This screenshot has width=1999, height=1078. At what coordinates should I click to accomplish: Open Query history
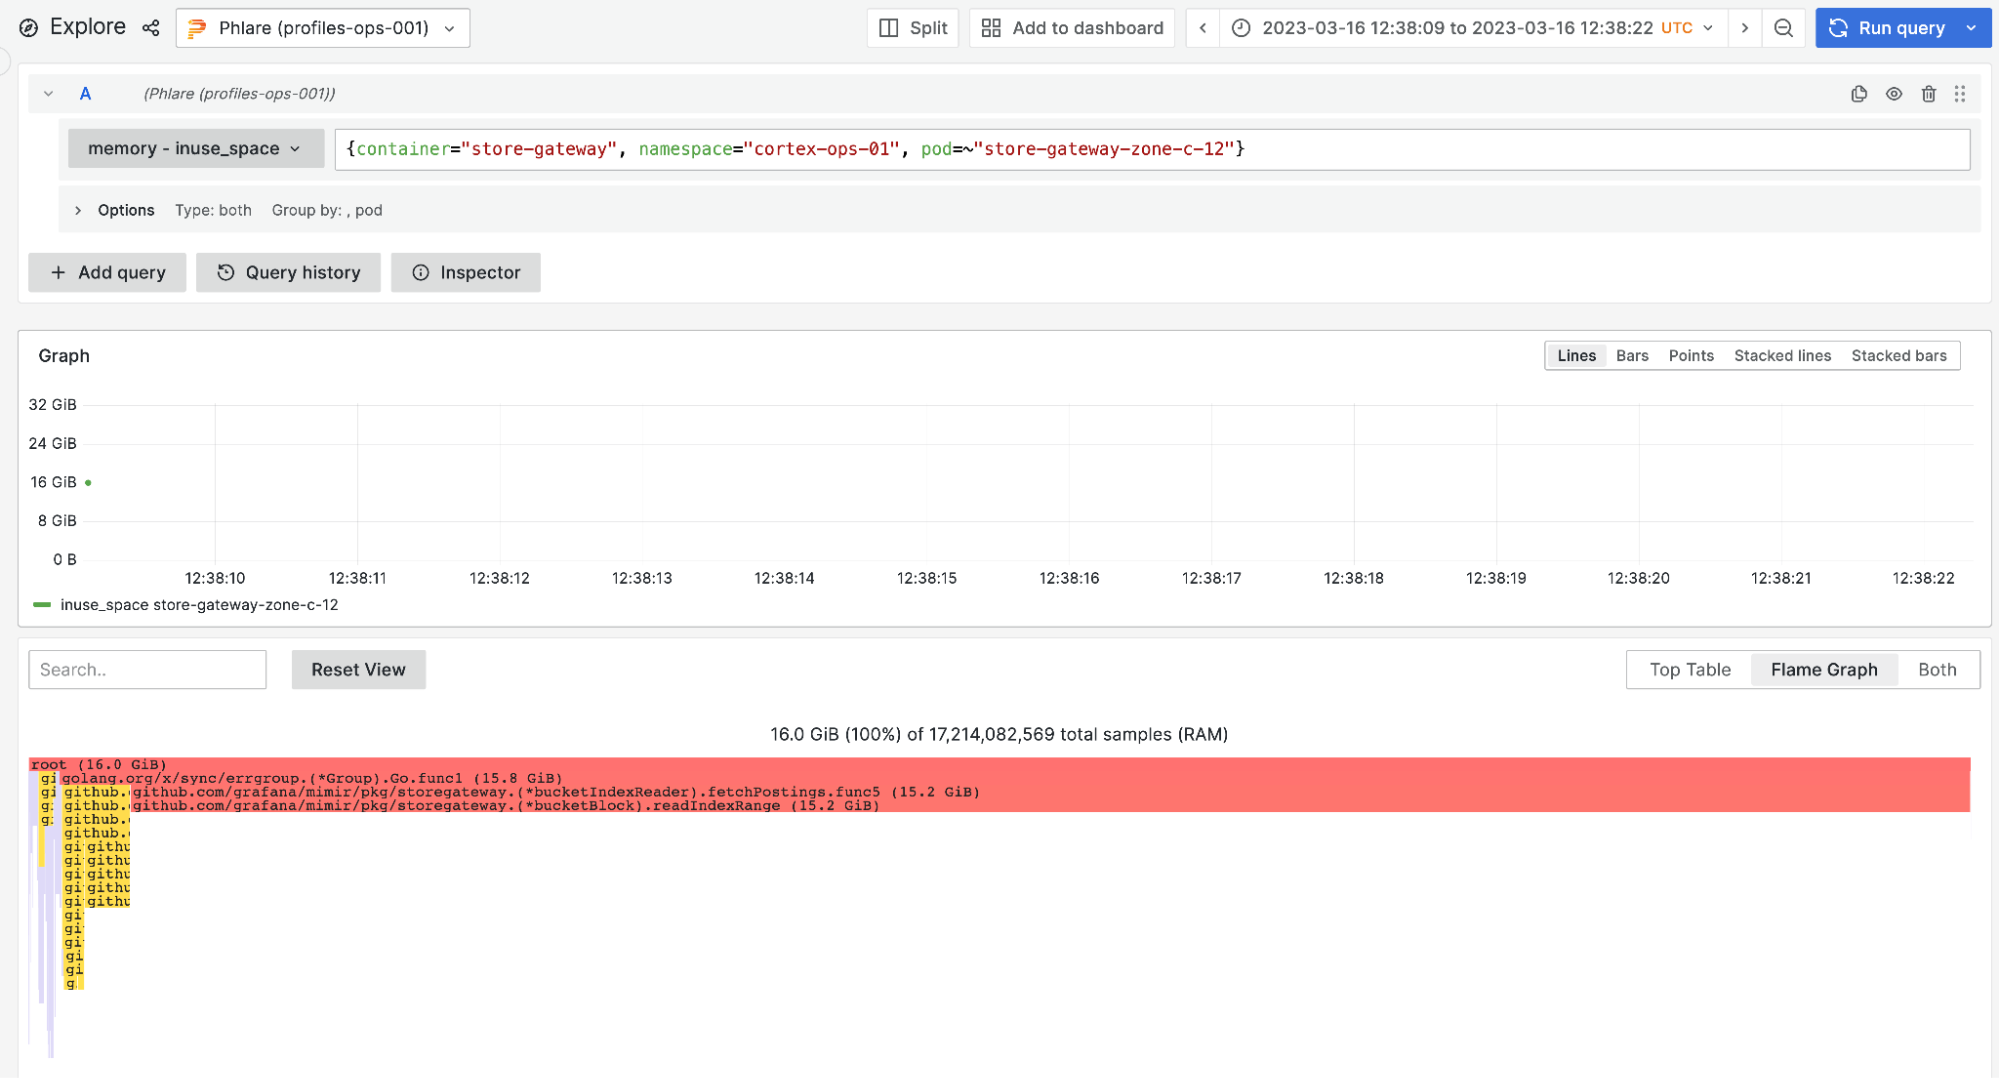click(x=288, y=272)
